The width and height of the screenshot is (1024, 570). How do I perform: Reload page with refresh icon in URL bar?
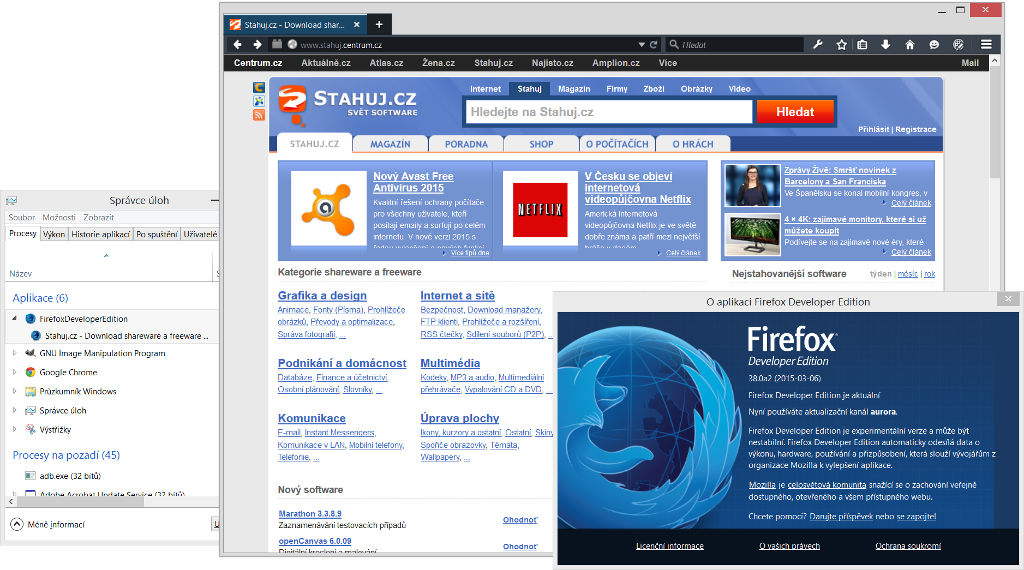click(653, 44)
